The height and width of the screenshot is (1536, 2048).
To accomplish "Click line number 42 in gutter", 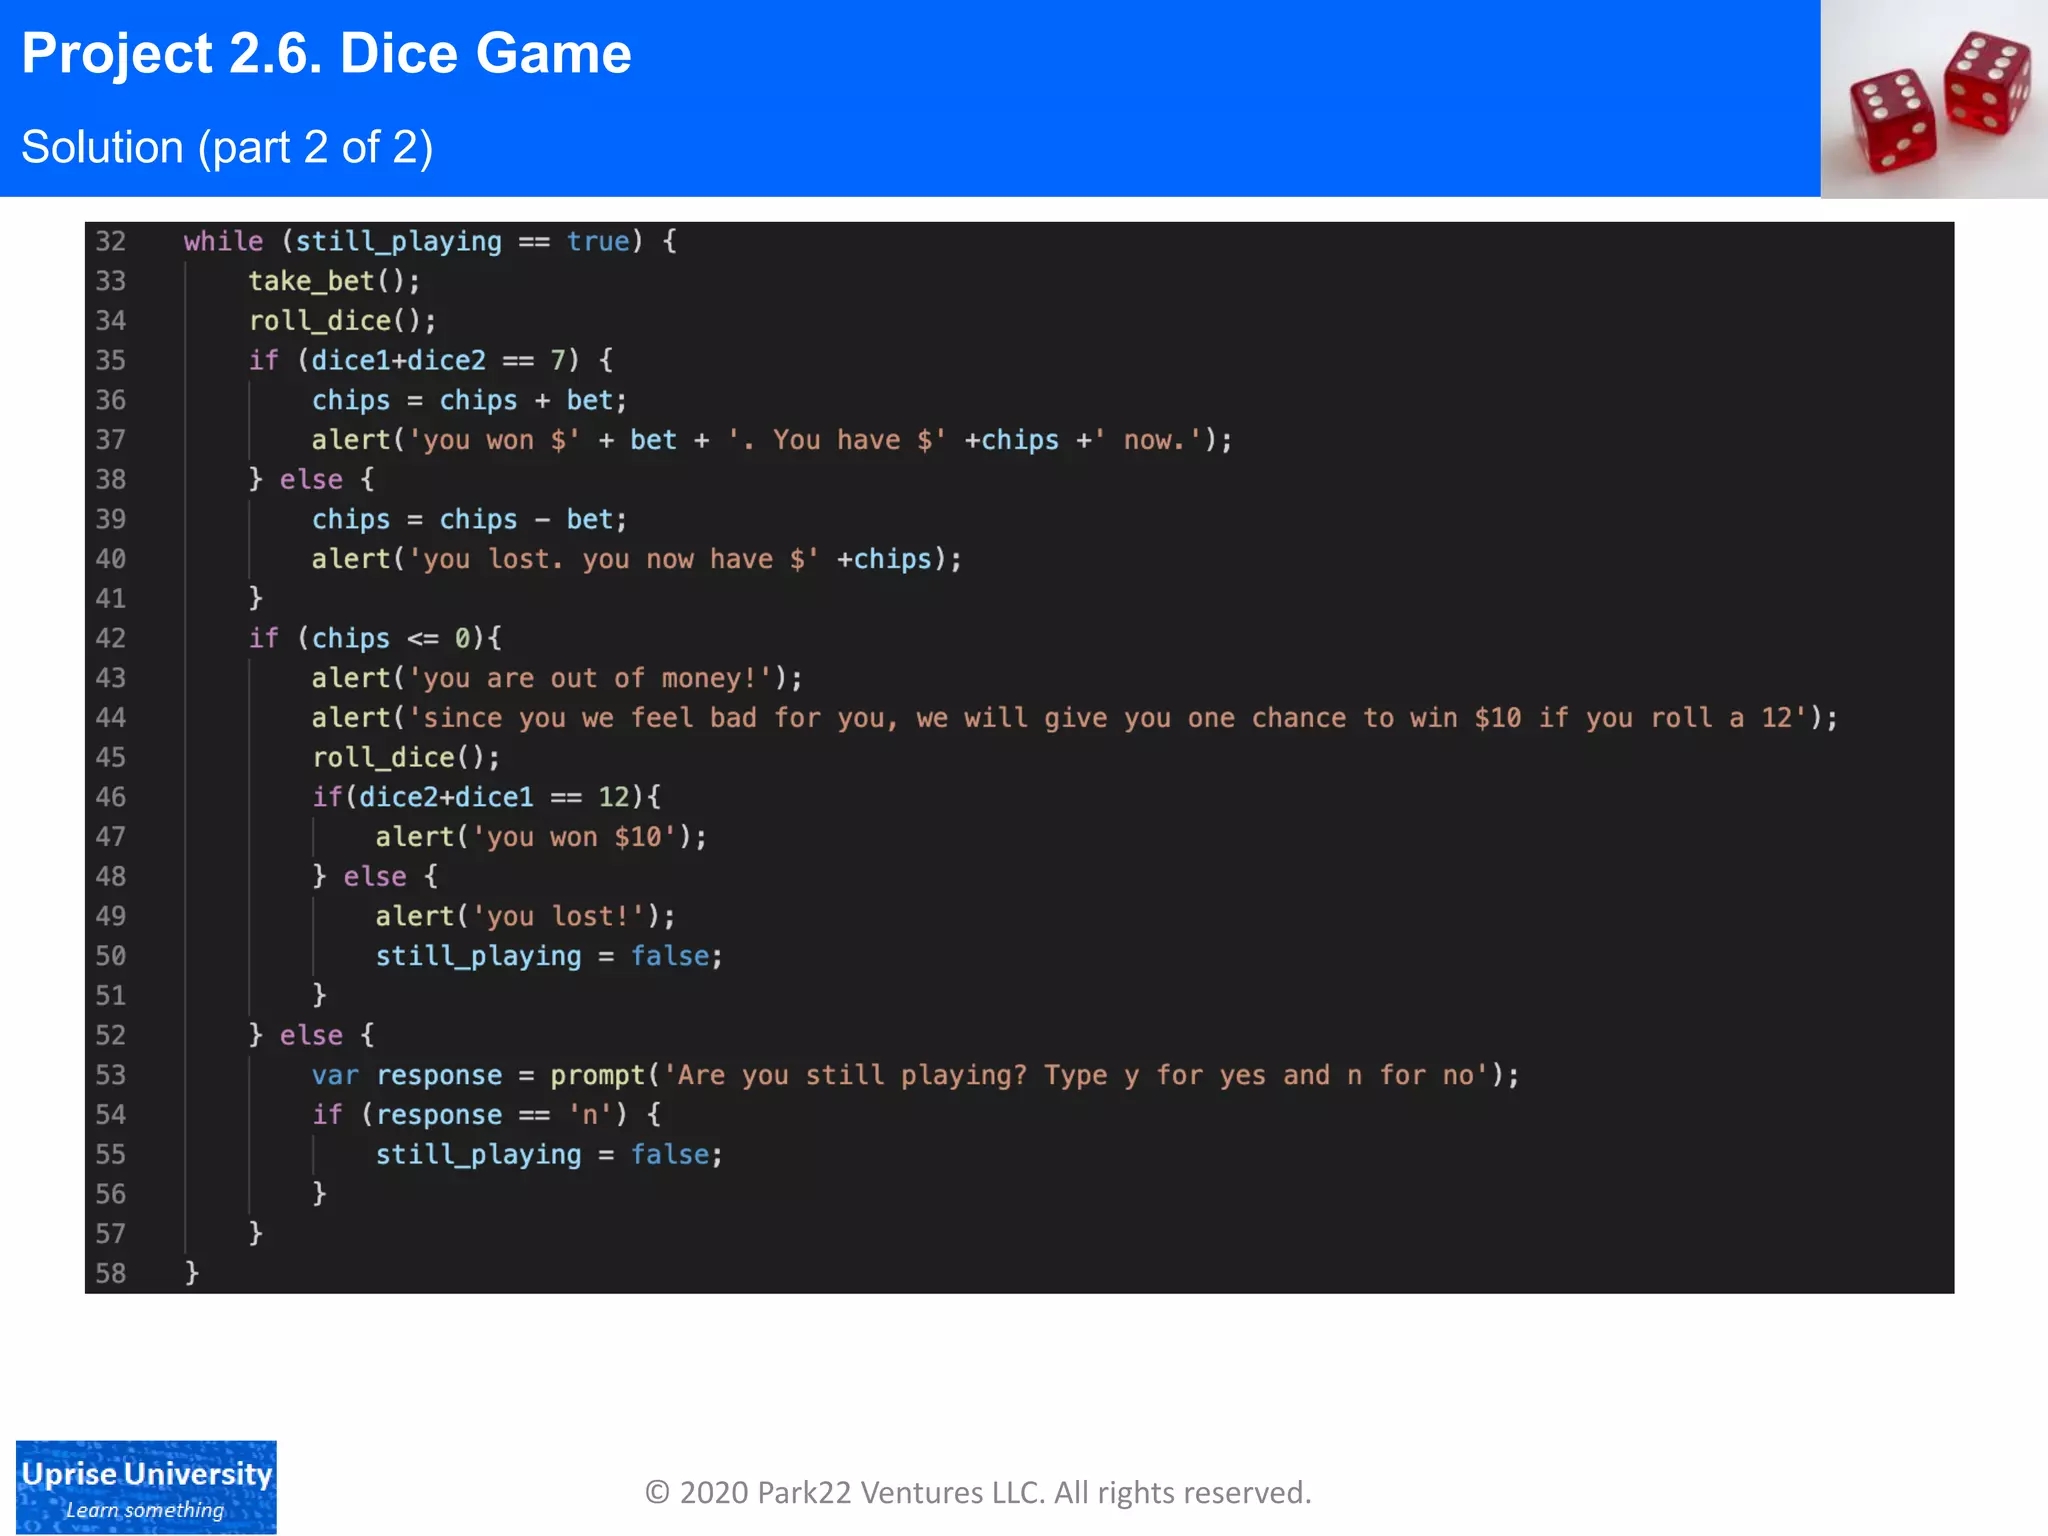I will 111,638.
